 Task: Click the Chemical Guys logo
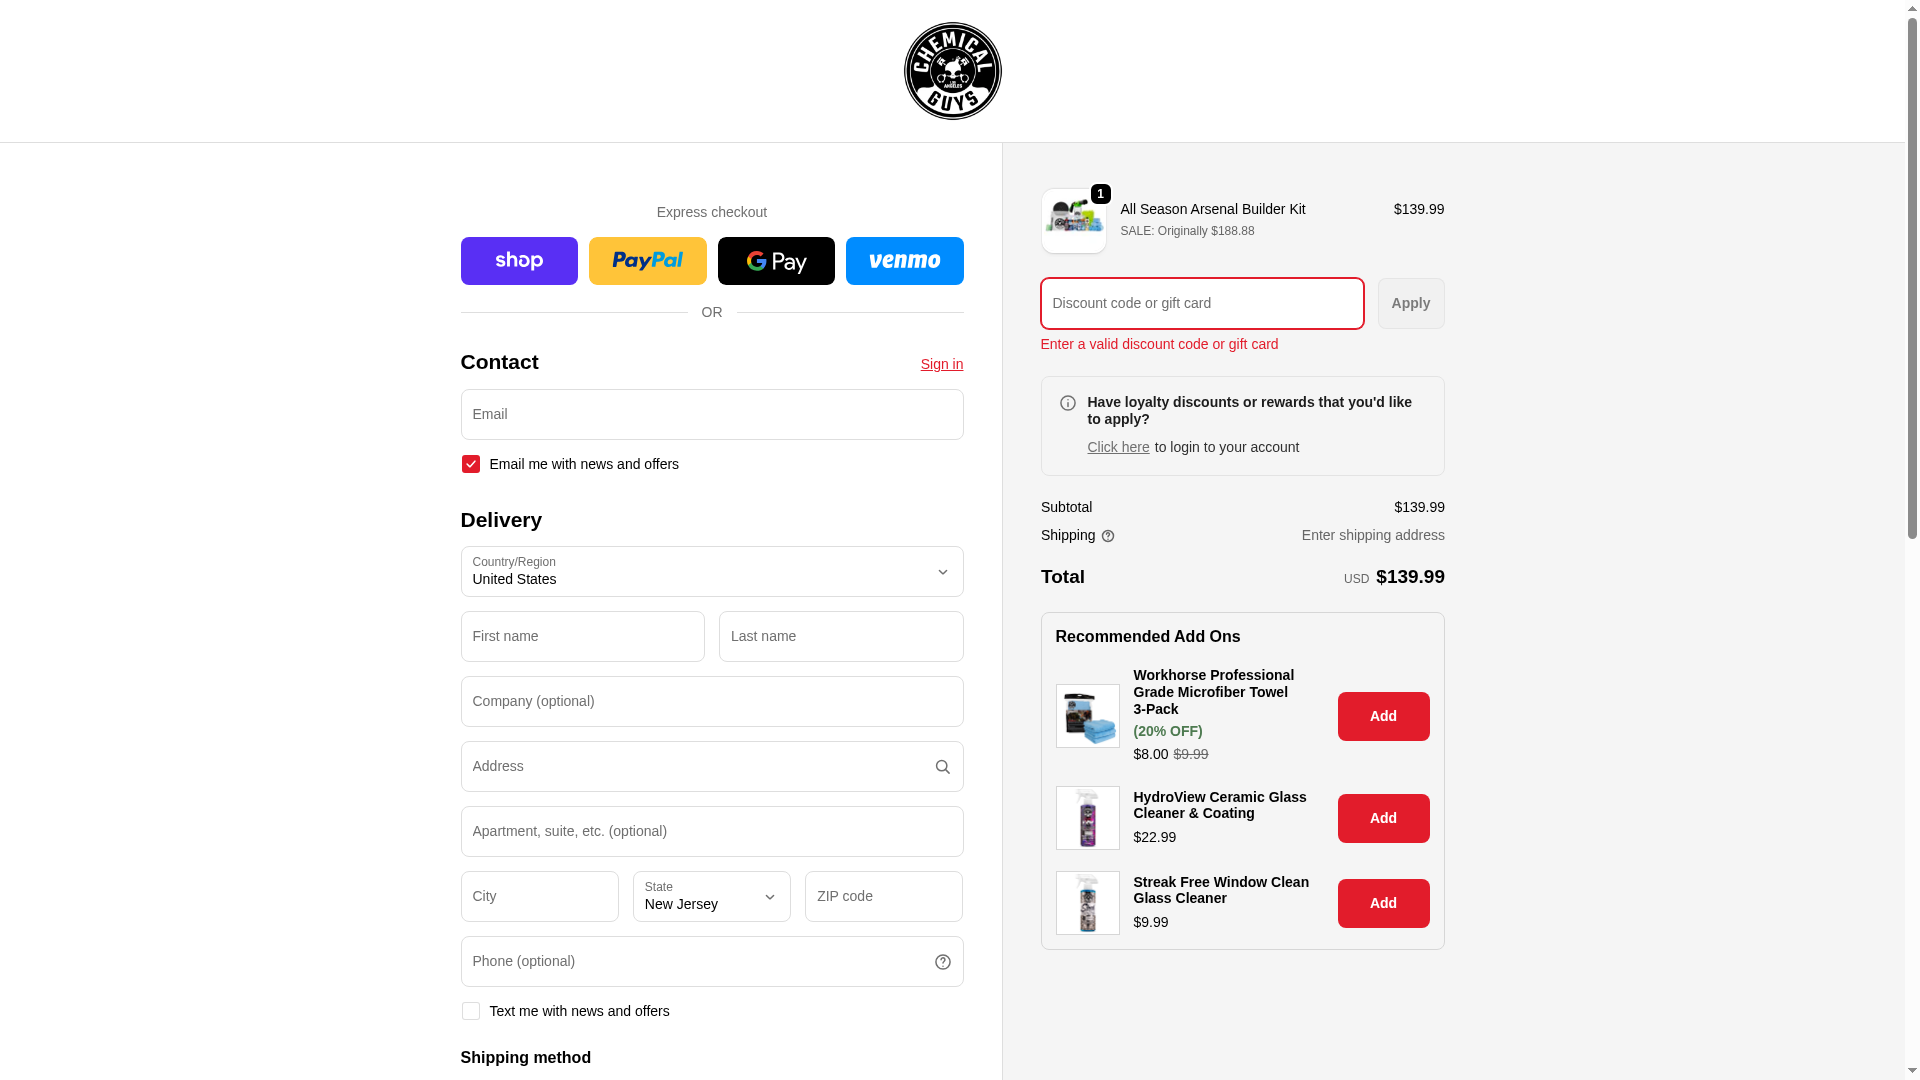coord(952,71)
